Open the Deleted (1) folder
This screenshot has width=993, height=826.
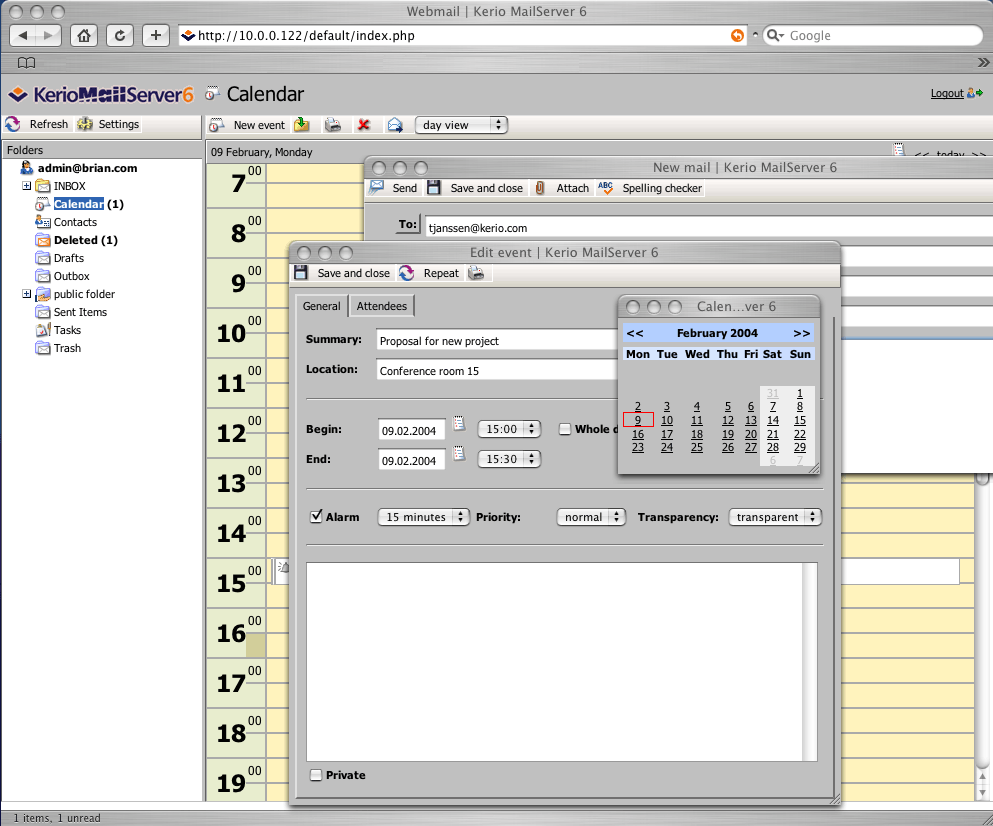(85, 240)
